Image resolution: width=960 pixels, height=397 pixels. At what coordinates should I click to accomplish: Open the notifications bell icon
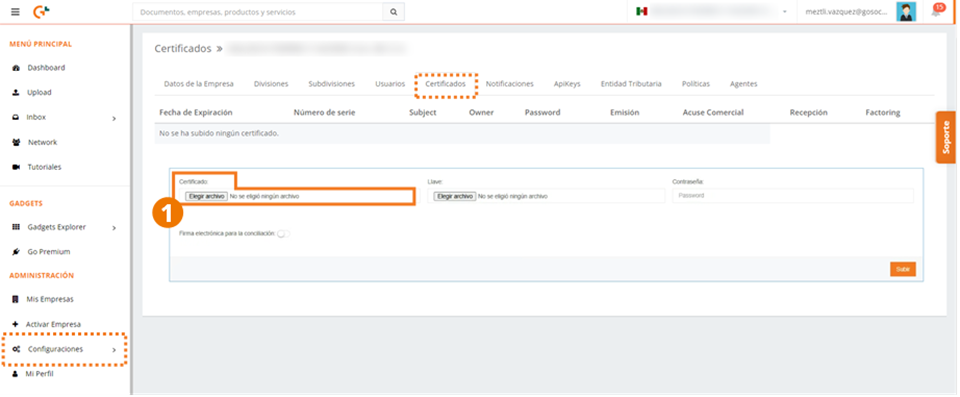point(936,12)
